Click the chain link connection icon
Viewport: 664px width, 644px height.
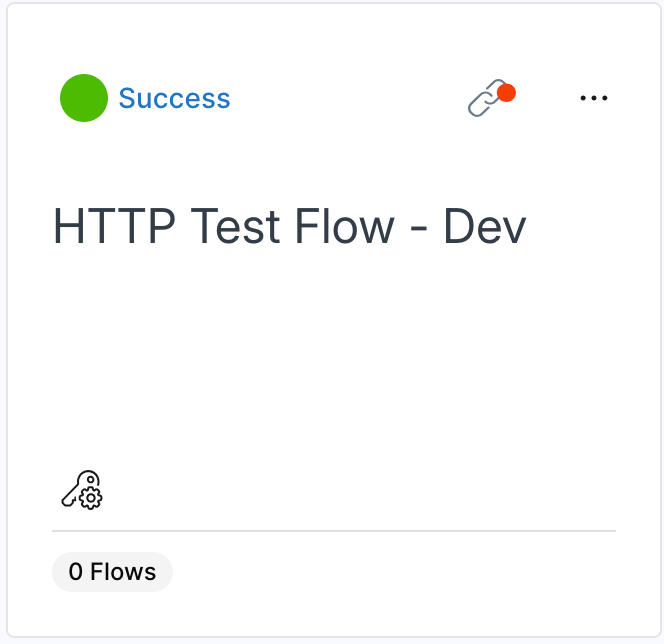[486, 101]
